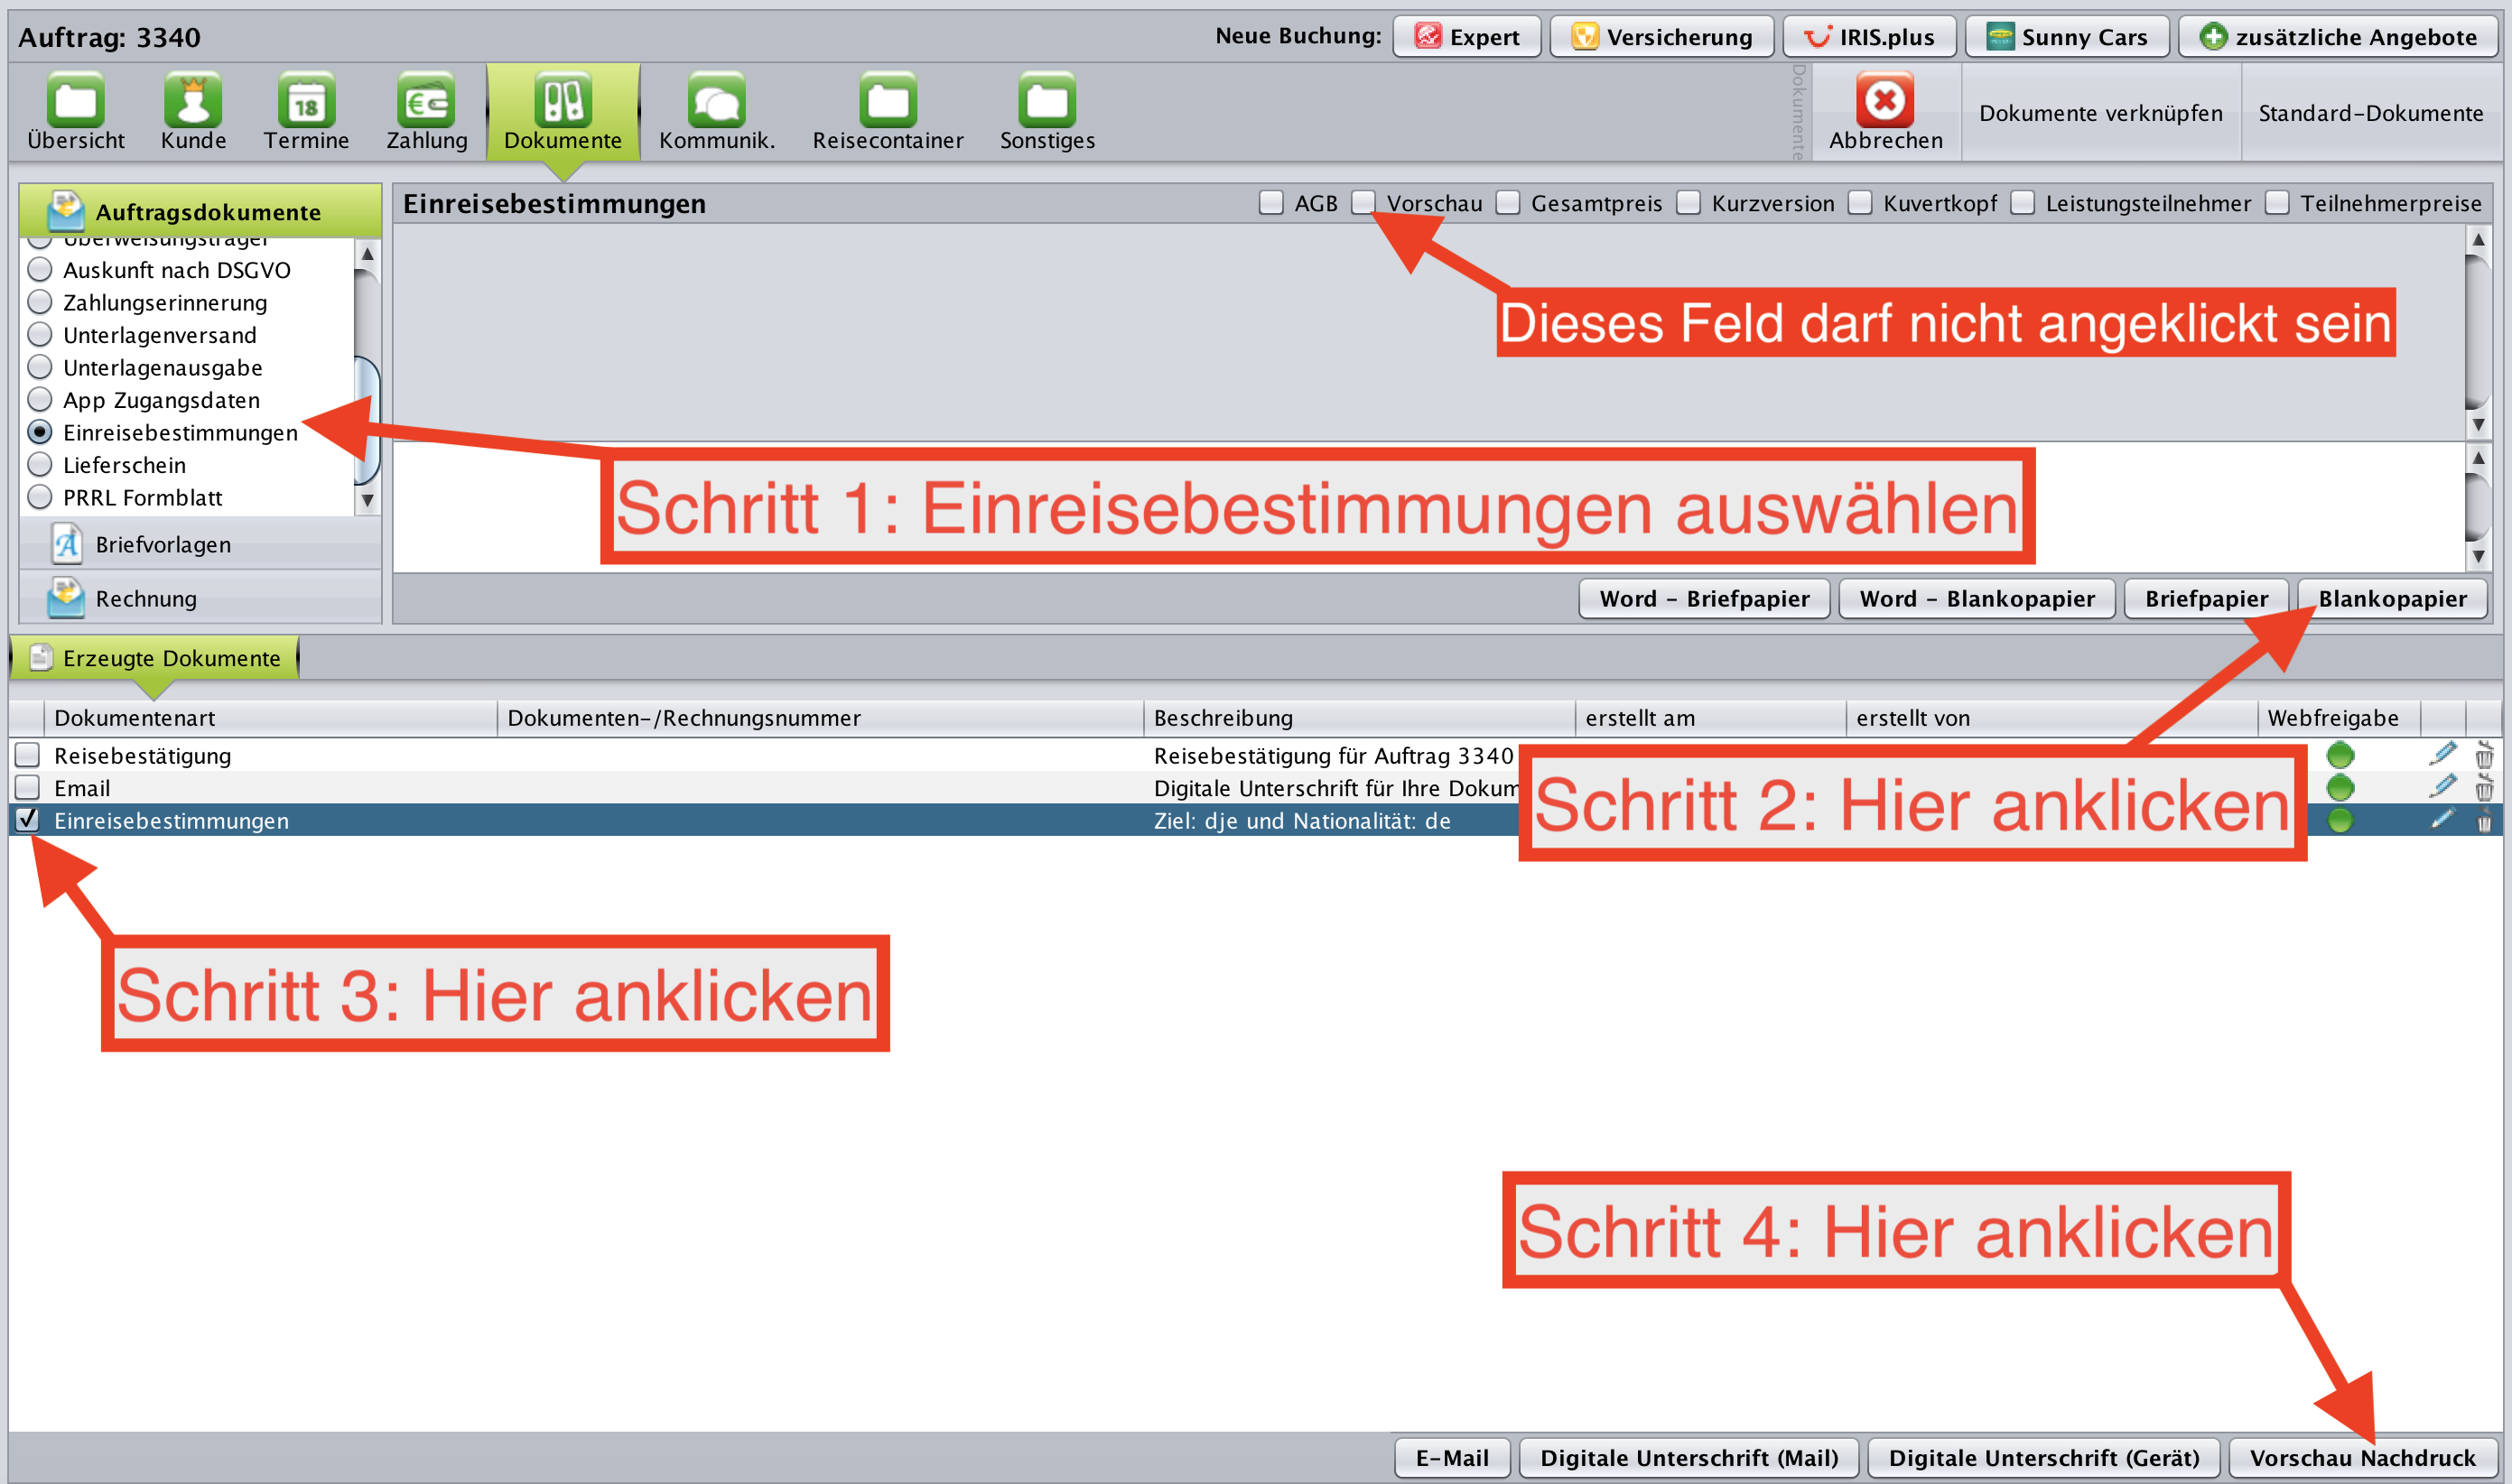The height and width of the screenshot is (1484, 2512).
Task: Sort by Dokumentenart column header
Action: coord(135,718)
